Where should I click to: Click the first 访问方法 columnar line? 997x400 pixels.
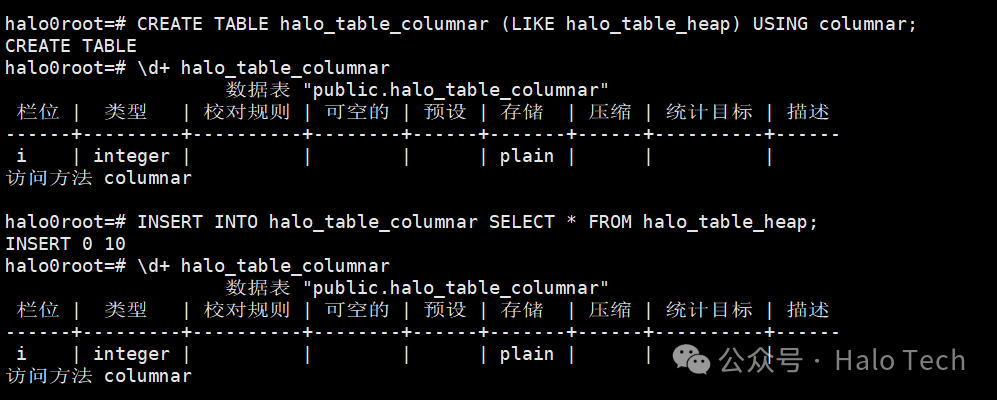click(99, 178)
